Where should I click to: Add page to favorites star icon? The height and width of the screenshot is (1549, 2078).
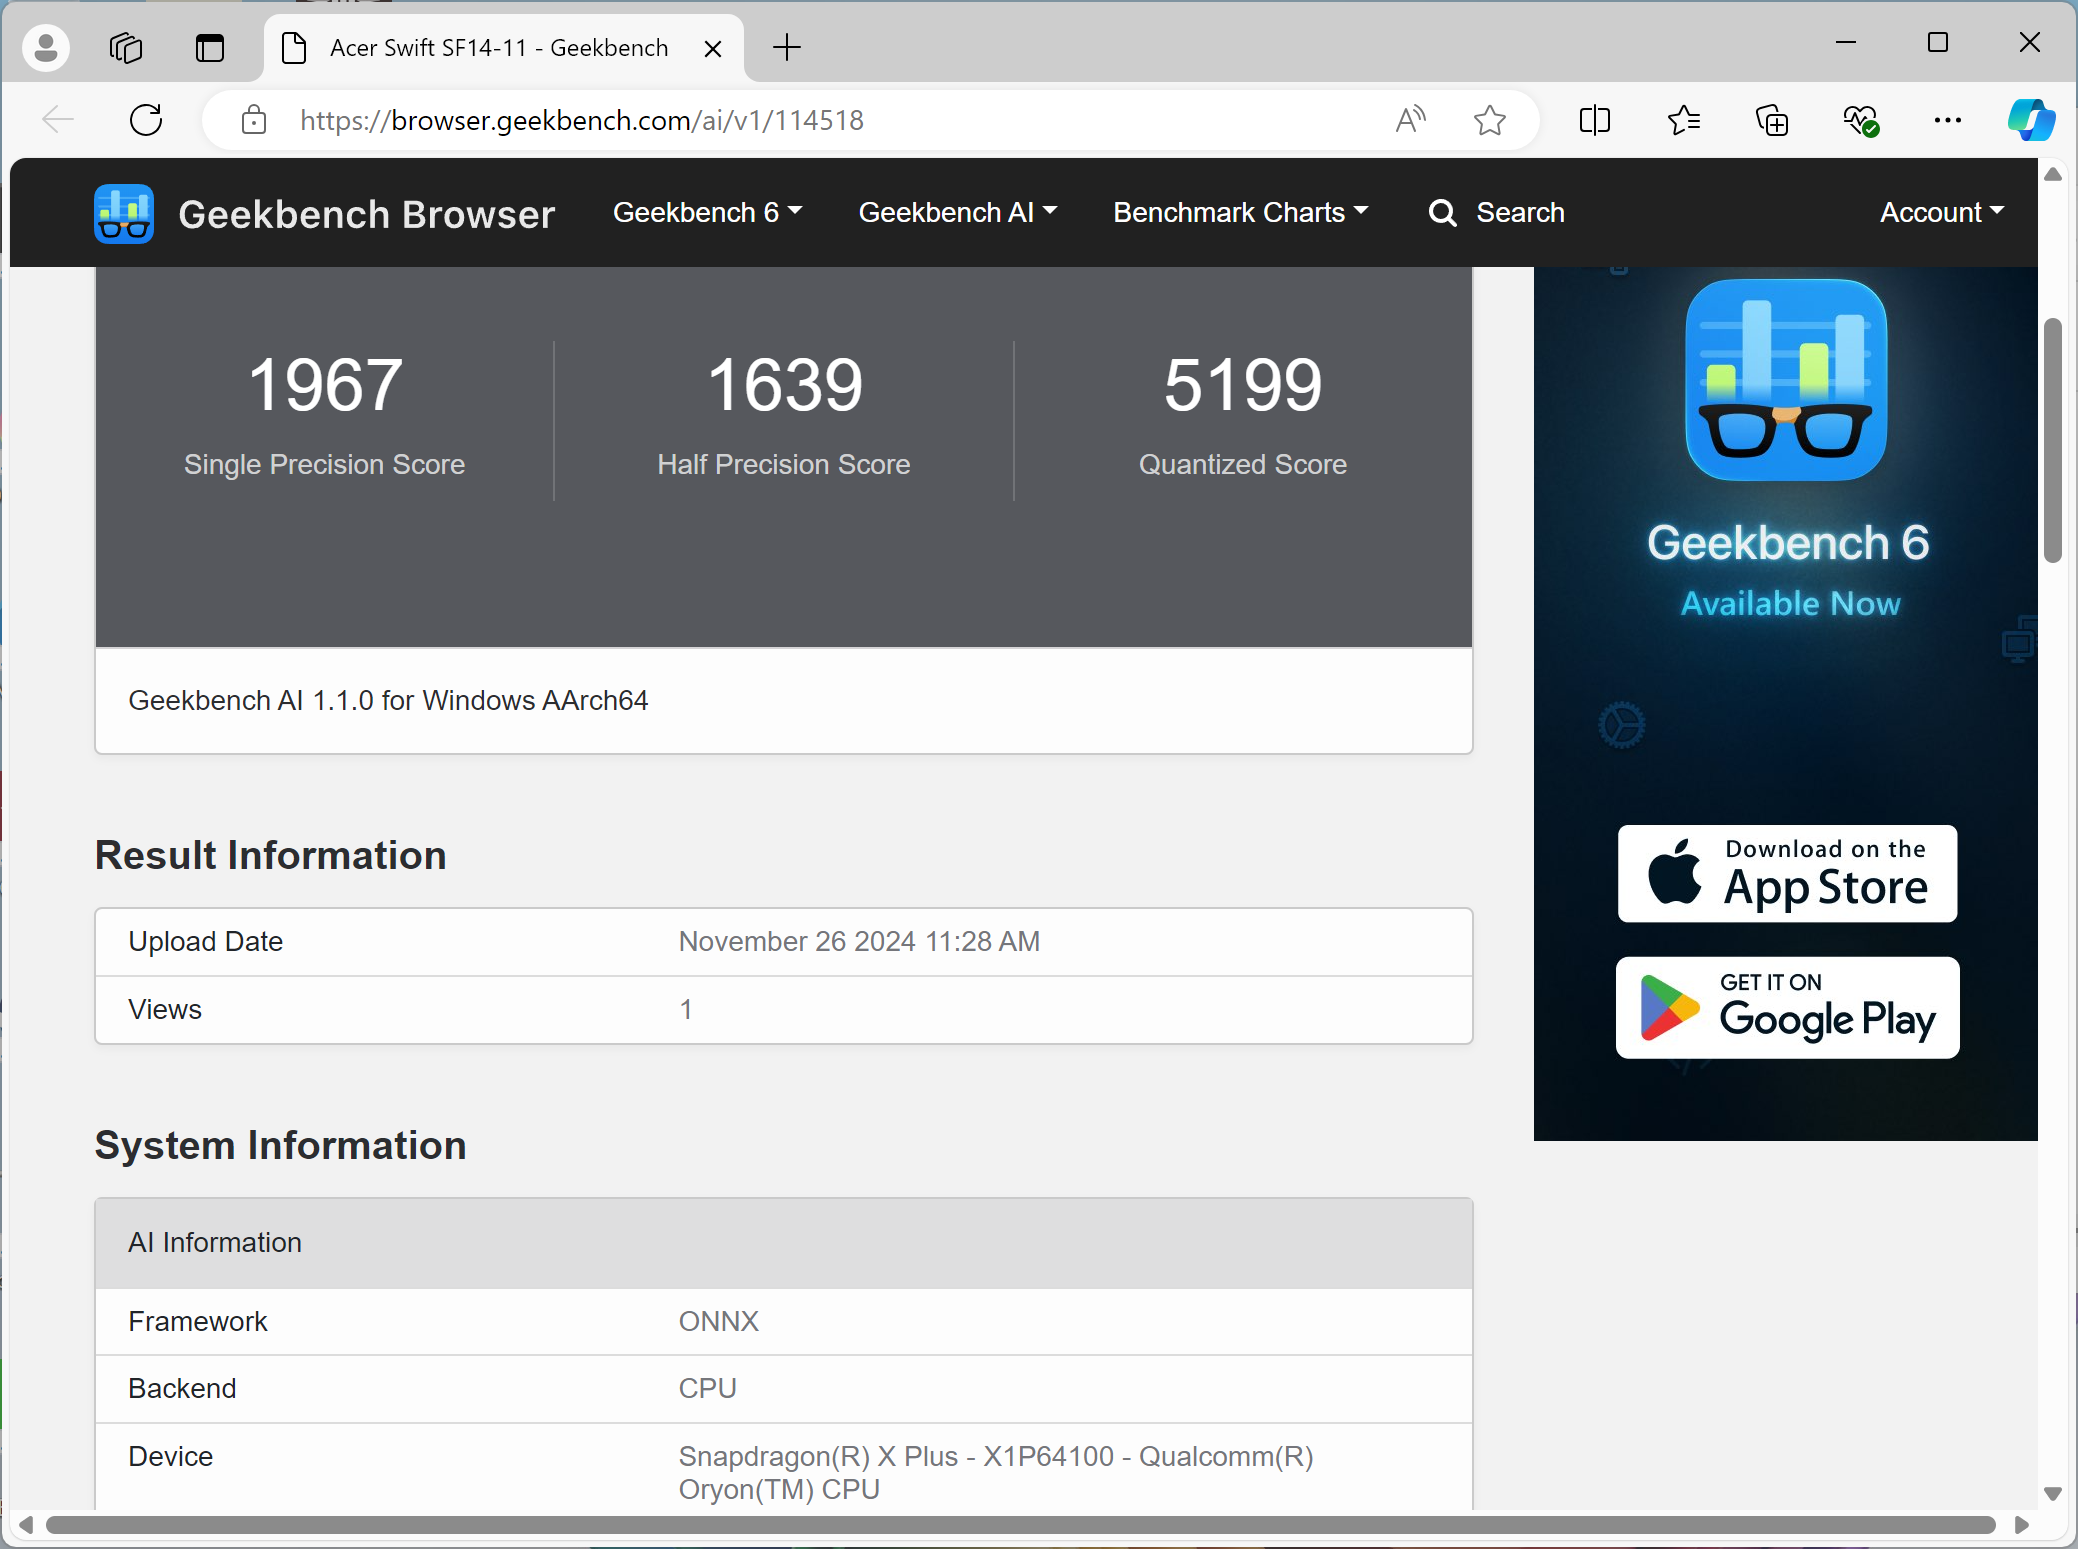1489,120
